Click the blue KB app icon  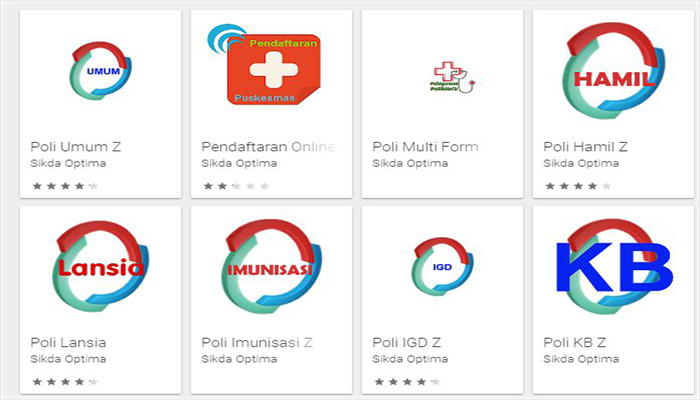614,267
